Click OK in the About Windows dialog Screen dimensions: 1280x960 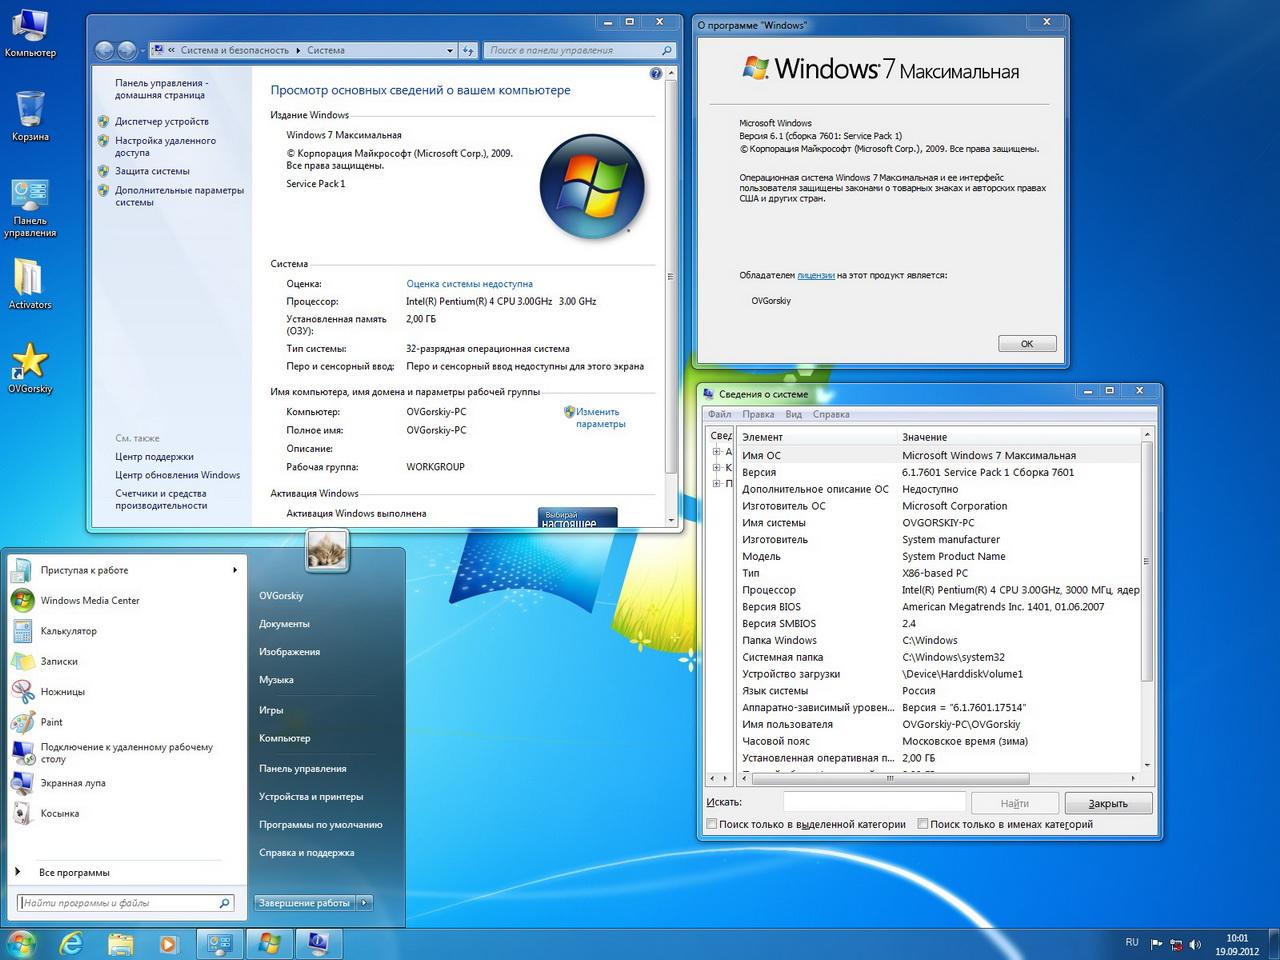[x=1027, y=344]
